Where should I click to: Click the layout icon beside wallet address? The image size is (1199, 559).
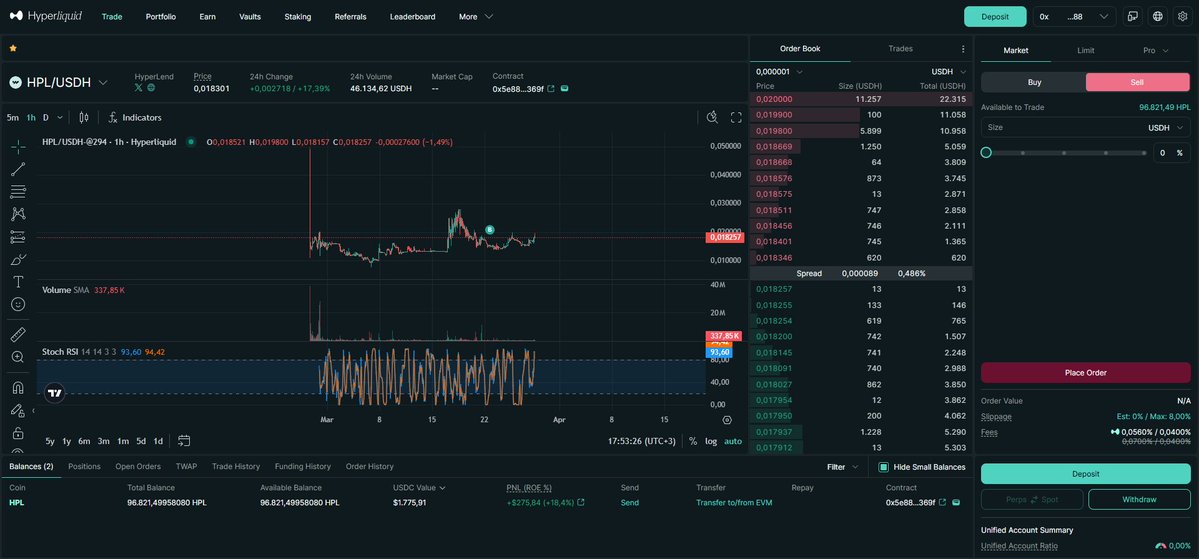1133,16
